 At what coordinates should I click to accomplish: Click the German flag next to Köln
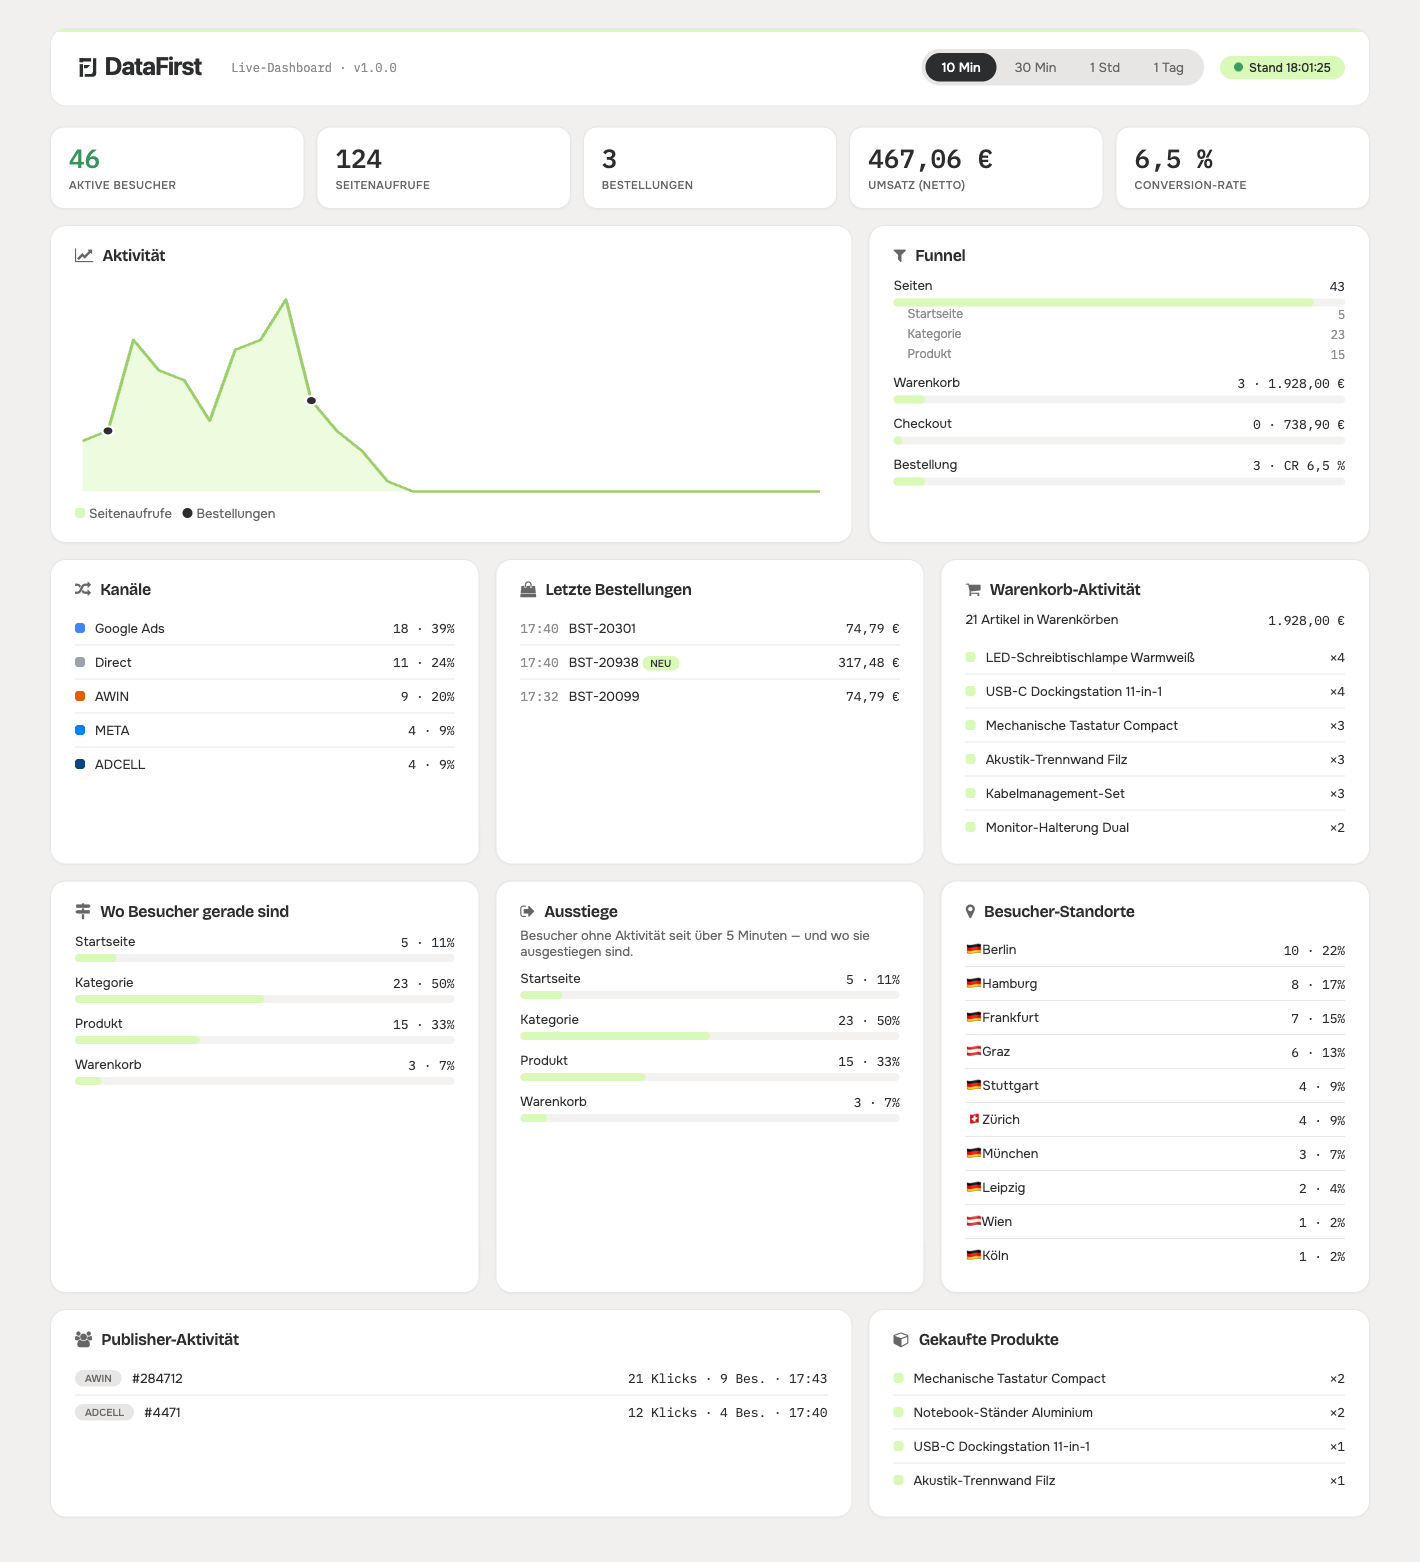pyautogui.click(x=974, y=1255)
